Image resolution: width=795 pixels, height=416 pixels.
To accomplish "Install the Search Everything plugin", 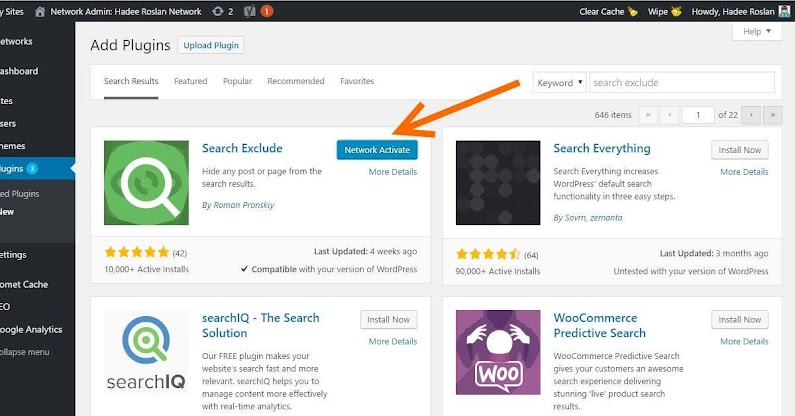I will 740,150.
